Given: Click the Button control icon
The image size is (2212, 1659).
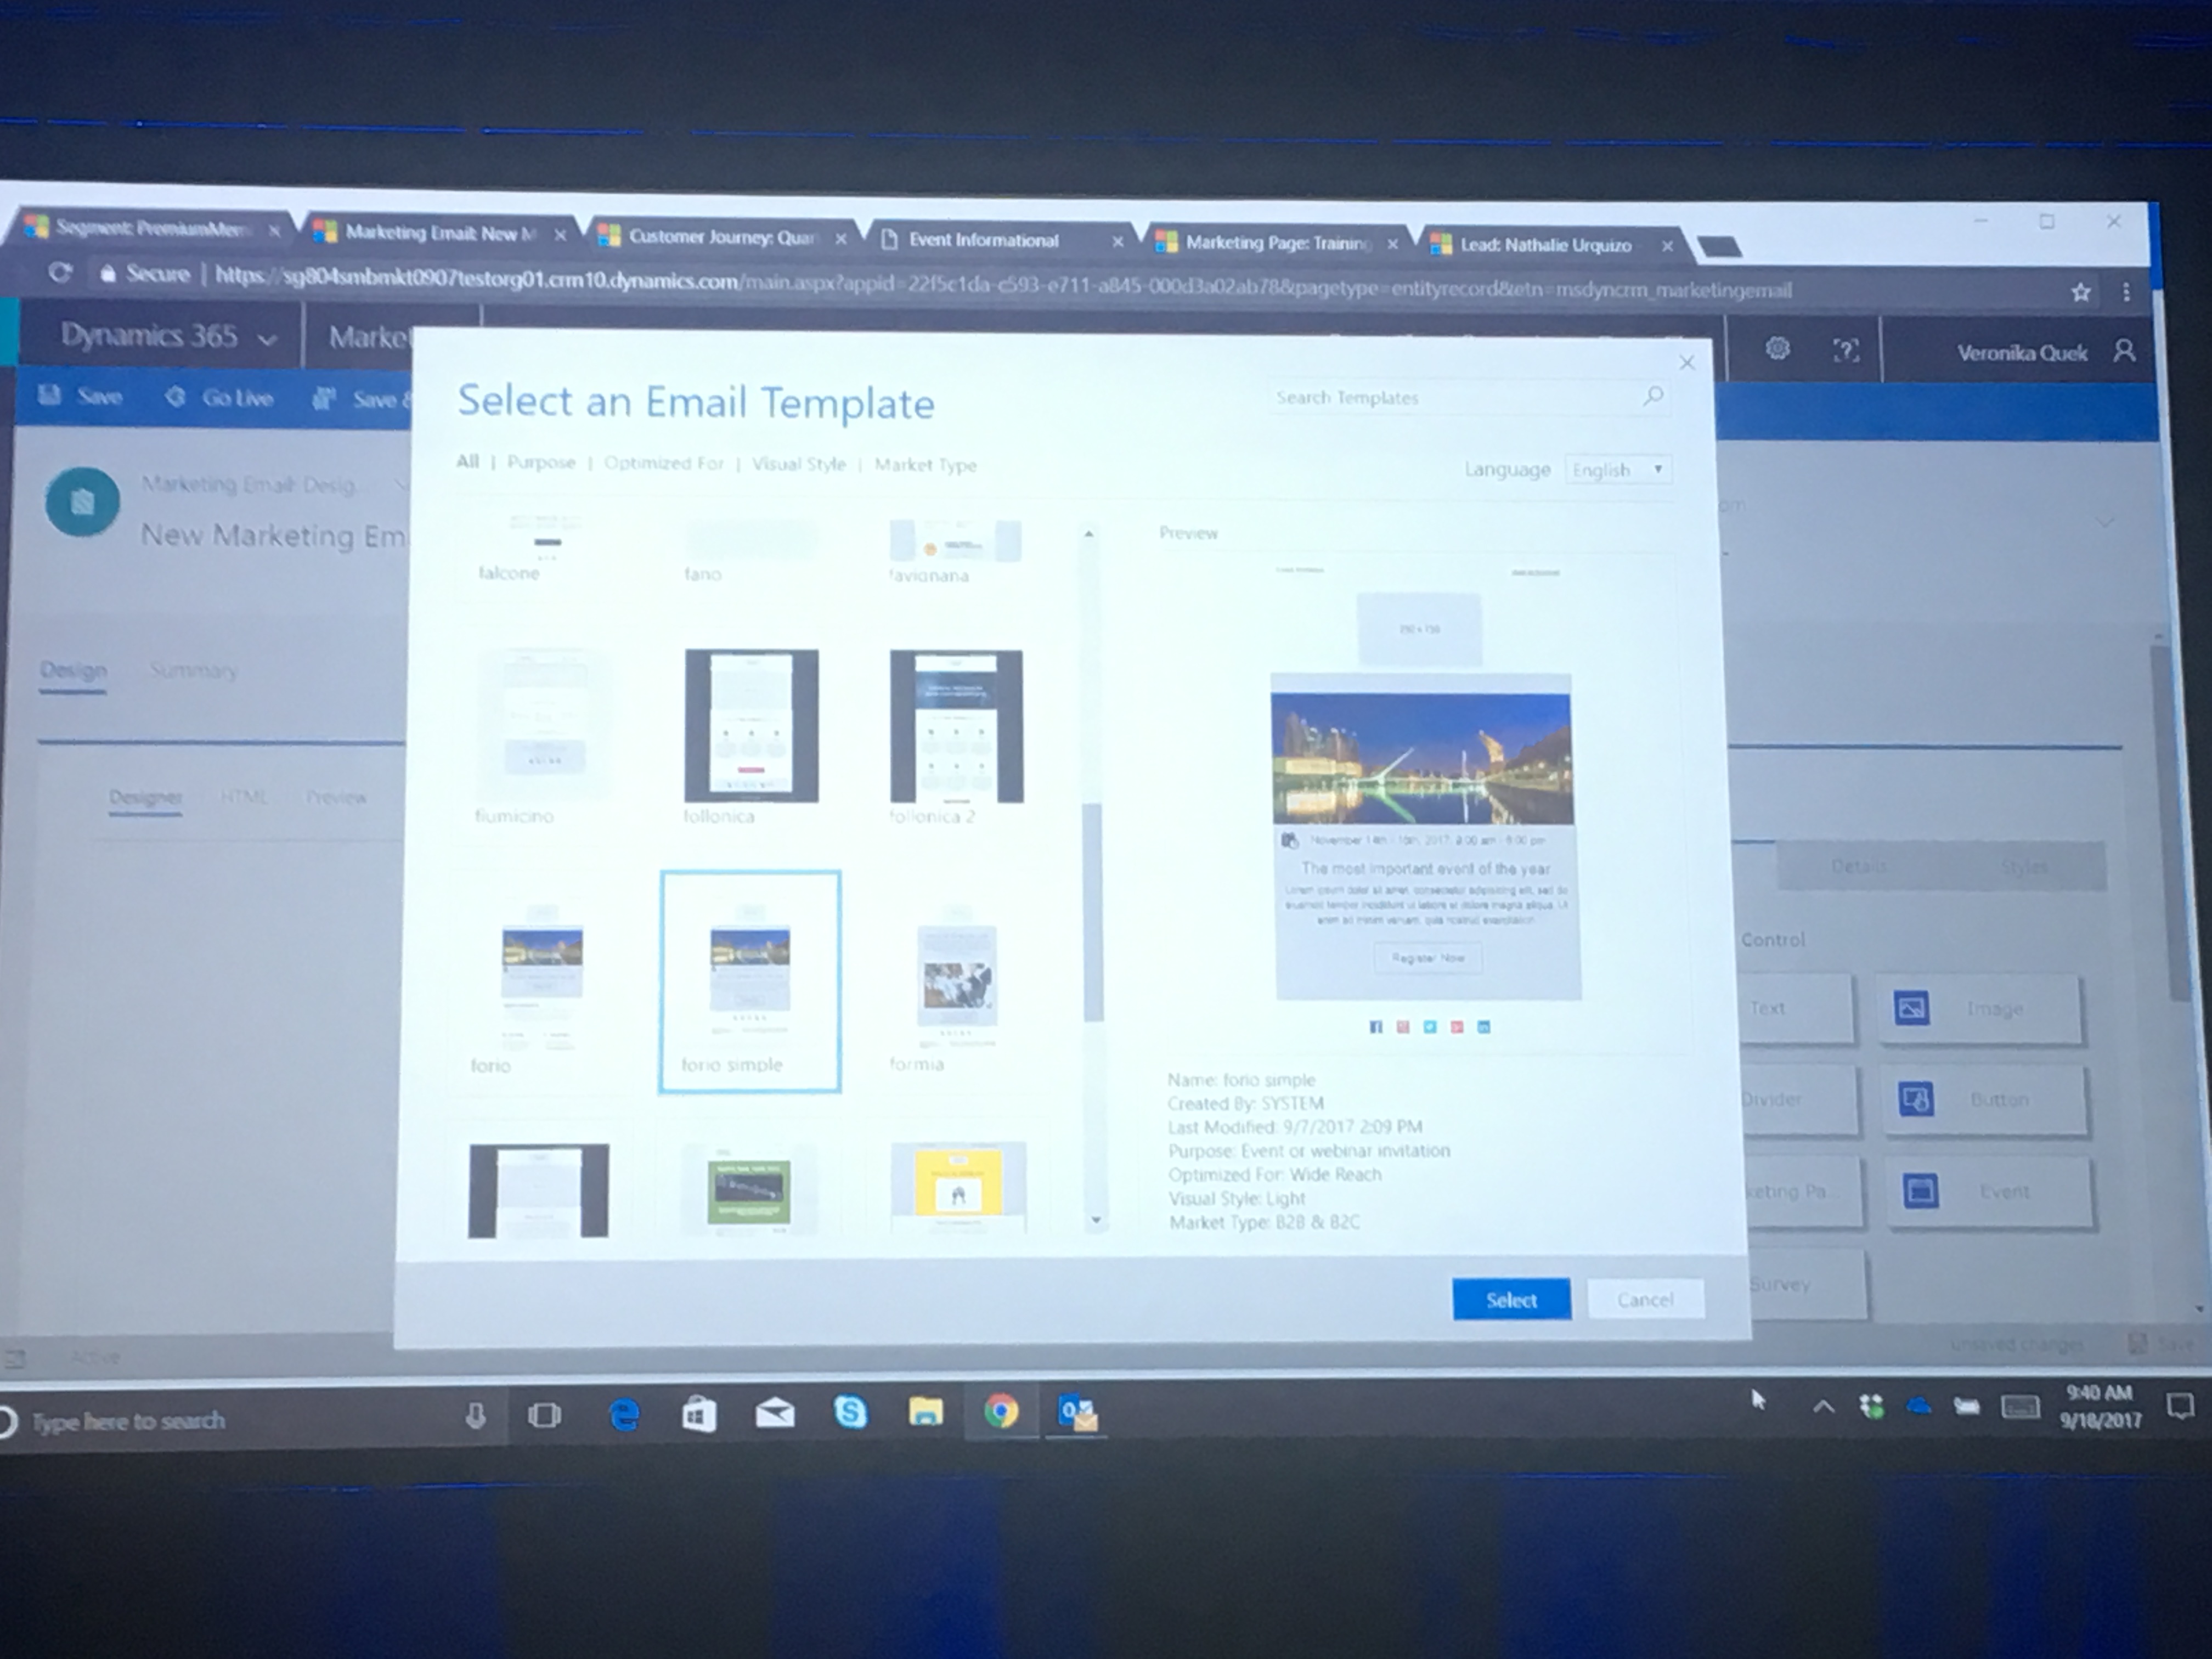Looking at the screenshot, I should [x=1916, y=1100].
